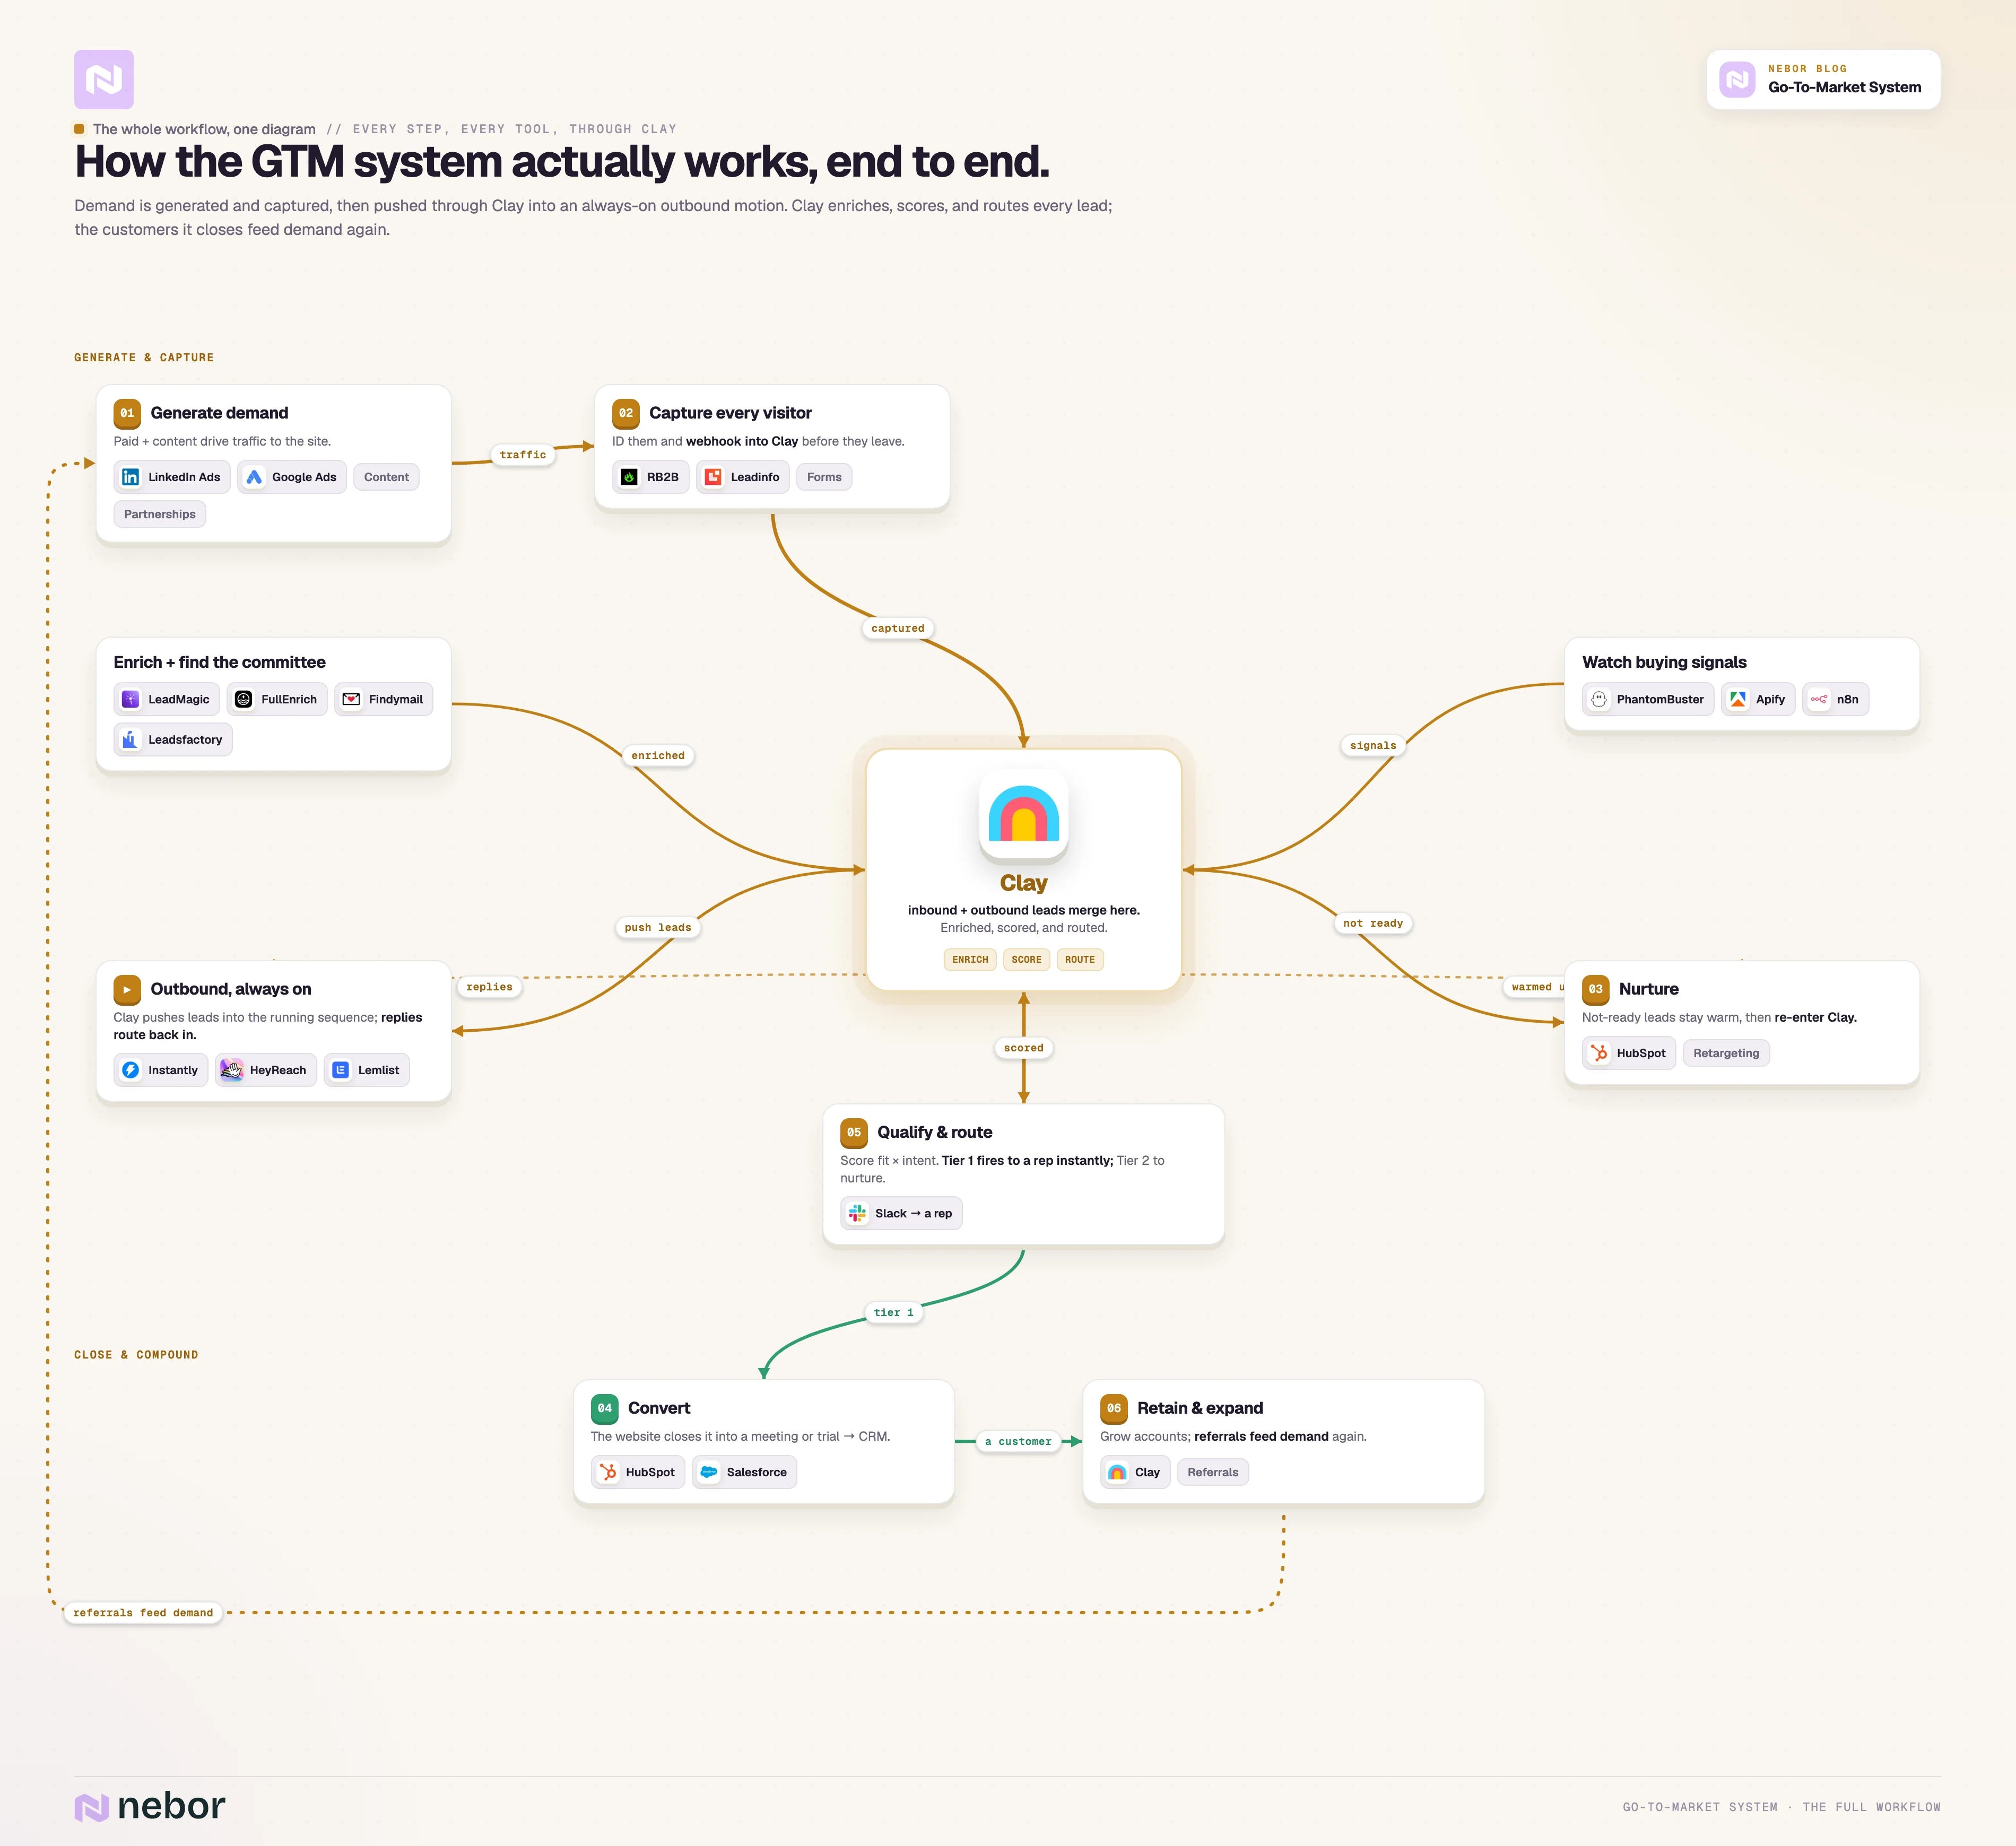
Task: Click the Forms tag in Capture every visitor
Action: [x=824, y=477]
